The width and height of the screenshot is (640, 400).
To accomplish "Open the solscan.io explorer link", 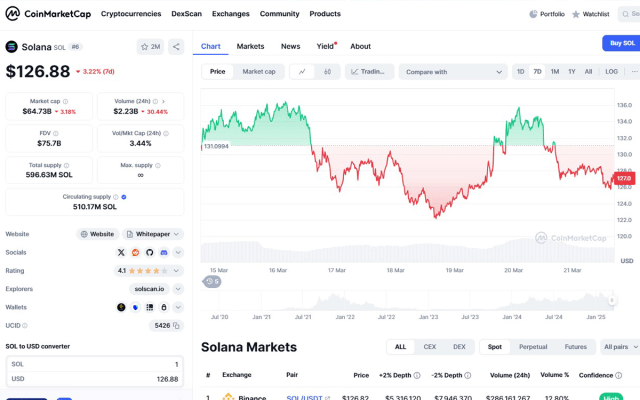I will (x=147, y=289).
